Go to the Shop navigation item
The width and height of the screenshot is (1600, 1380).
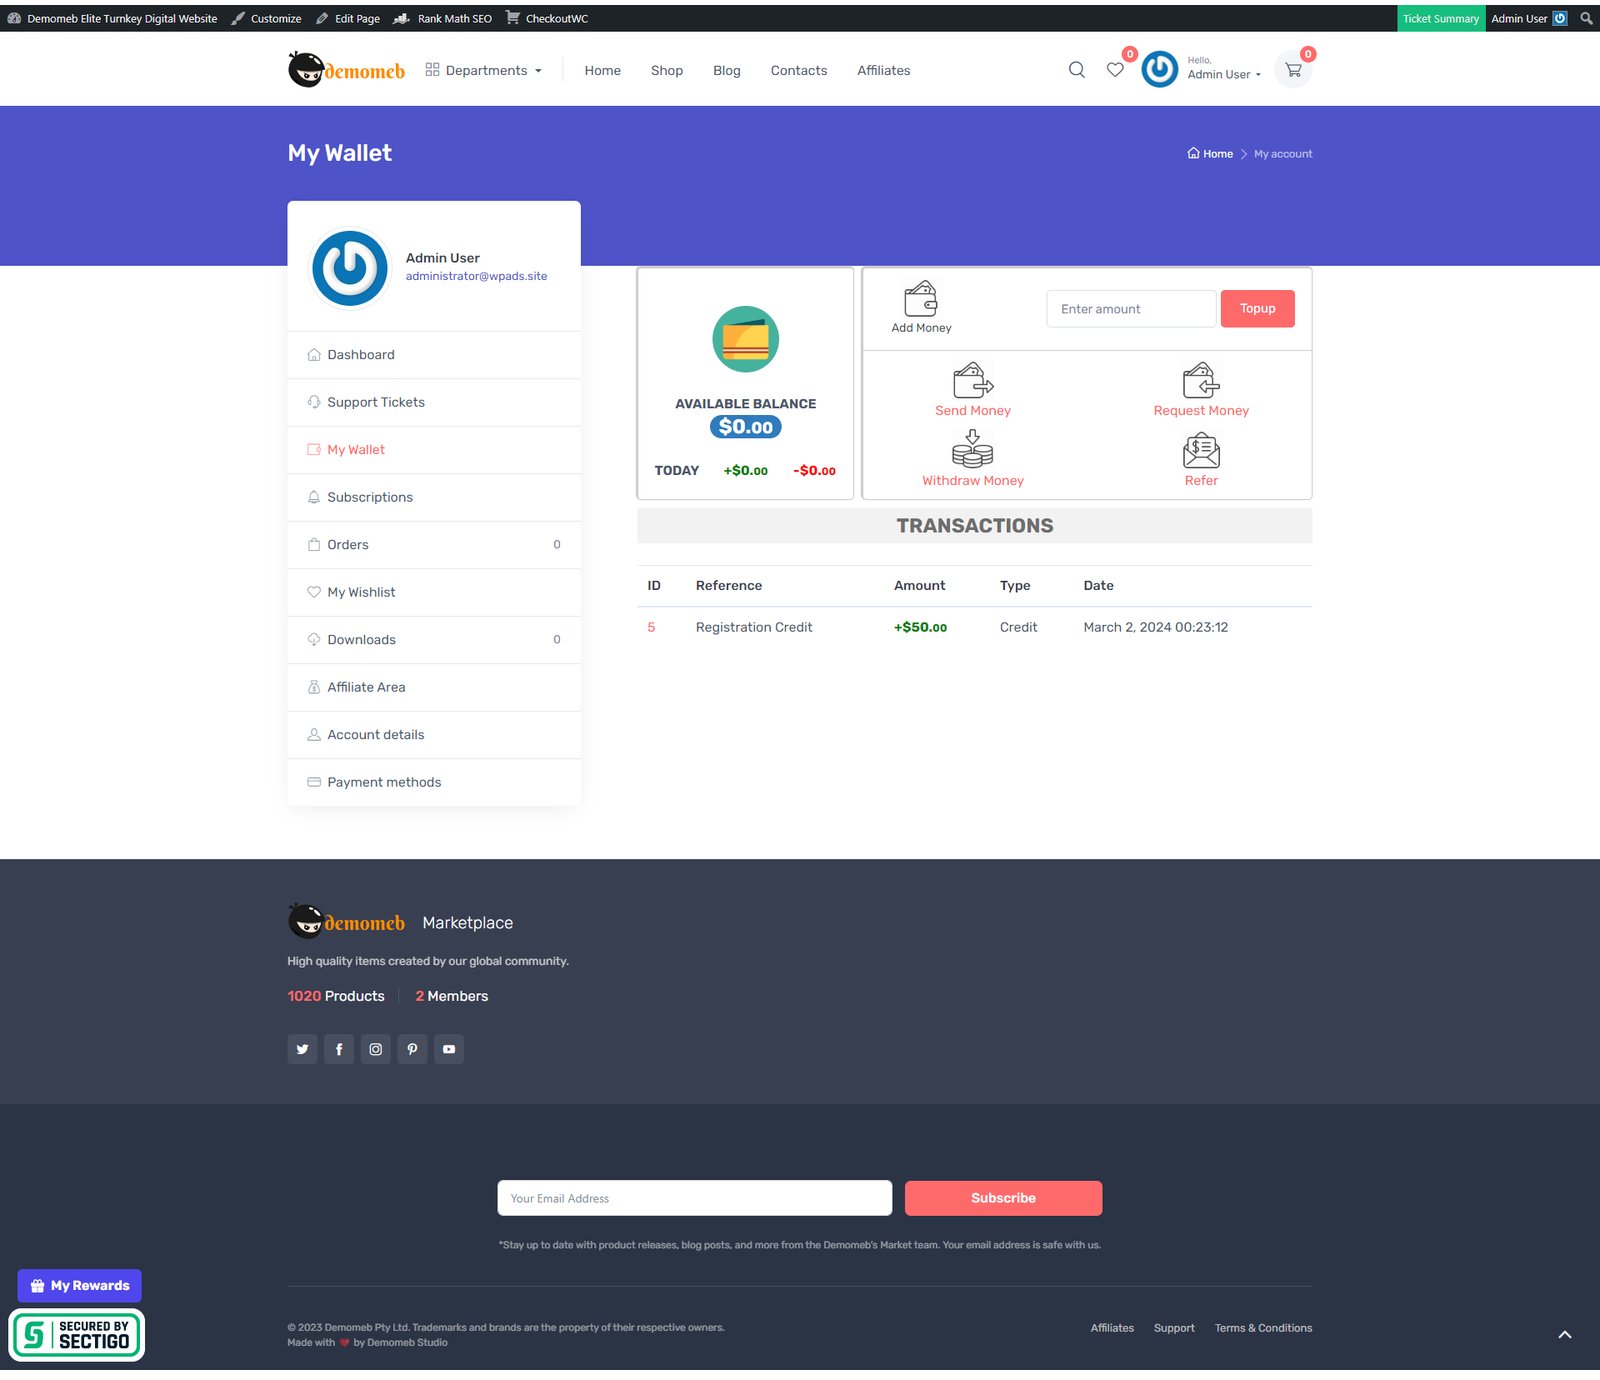point(666,70)
